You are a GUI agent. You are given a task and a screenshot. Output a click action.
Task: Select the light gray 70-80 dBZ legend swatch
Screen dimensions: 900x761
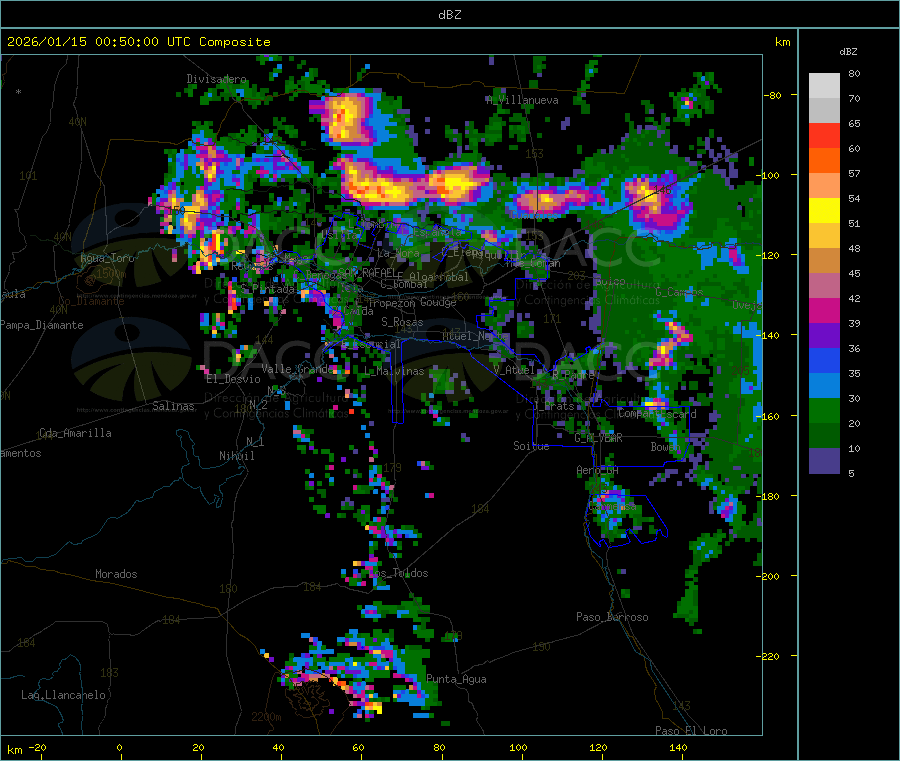pyautogui.click(x=824, y=86)
